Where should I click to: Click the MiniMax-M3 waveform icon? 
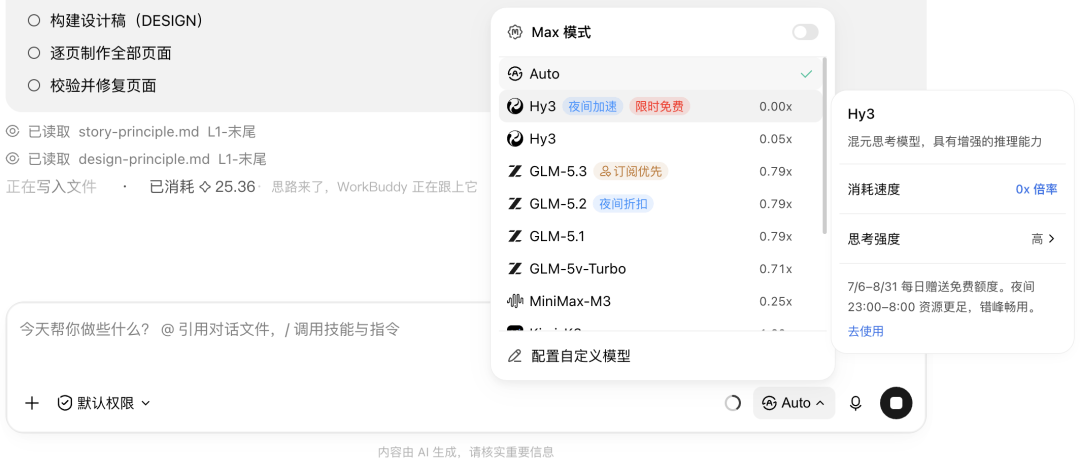pos(515,301)
